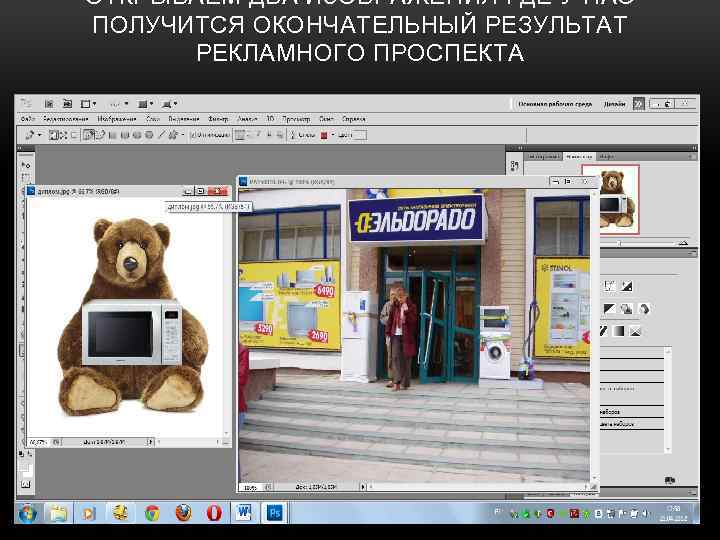Image resolution: width=720 pixels, height=540 pixels.
Task: Launch Adobe Bridge from the application bar
Action: [x=49, y=104]
